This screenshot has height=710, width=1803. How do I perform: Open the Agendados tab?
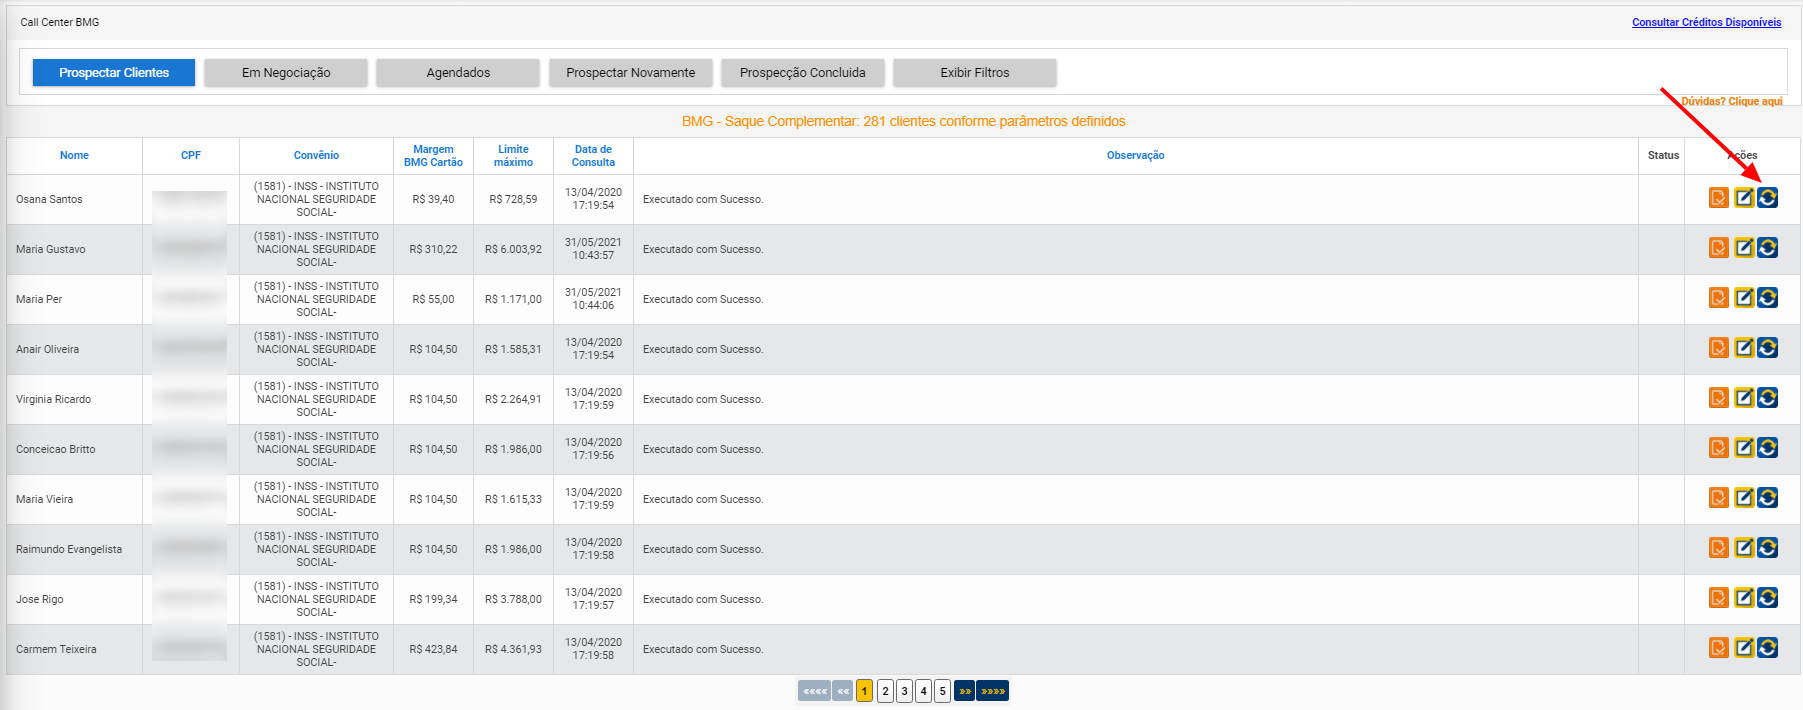[x=458, y=73]
